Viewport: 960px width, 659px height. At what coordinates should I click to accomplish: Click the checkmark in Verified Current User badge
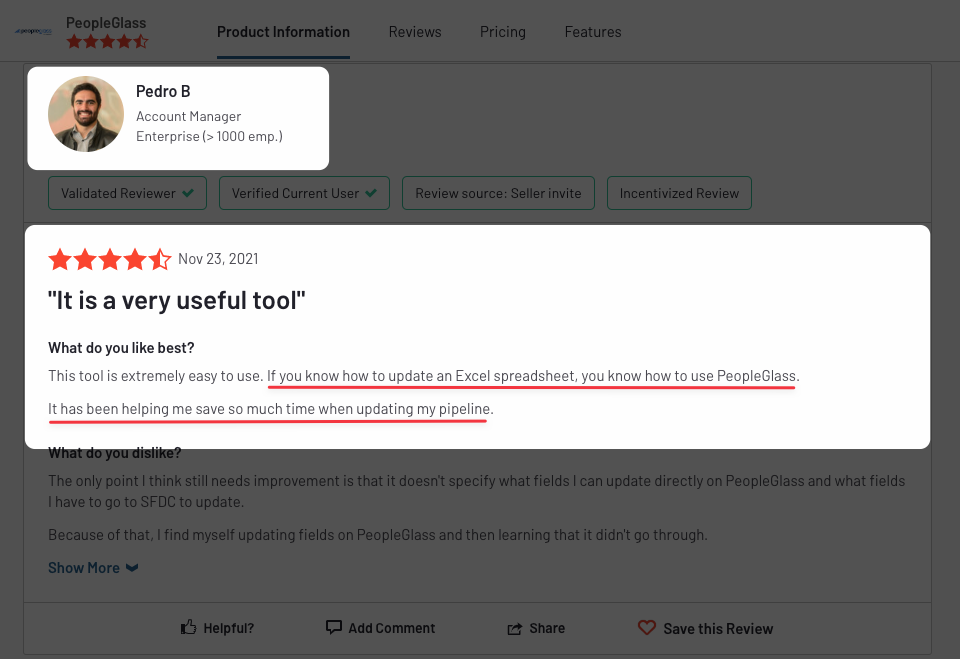tap(371, 193)
